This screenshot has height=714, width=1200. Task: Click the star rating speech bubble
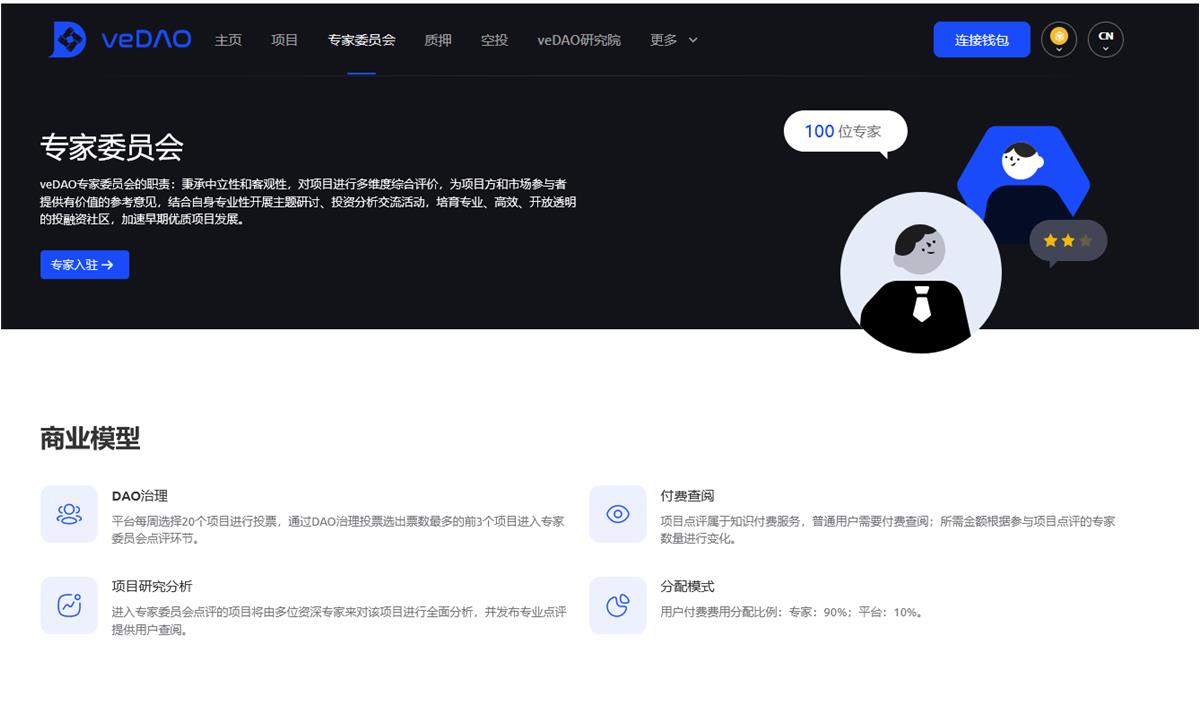tap(1066, 240)
